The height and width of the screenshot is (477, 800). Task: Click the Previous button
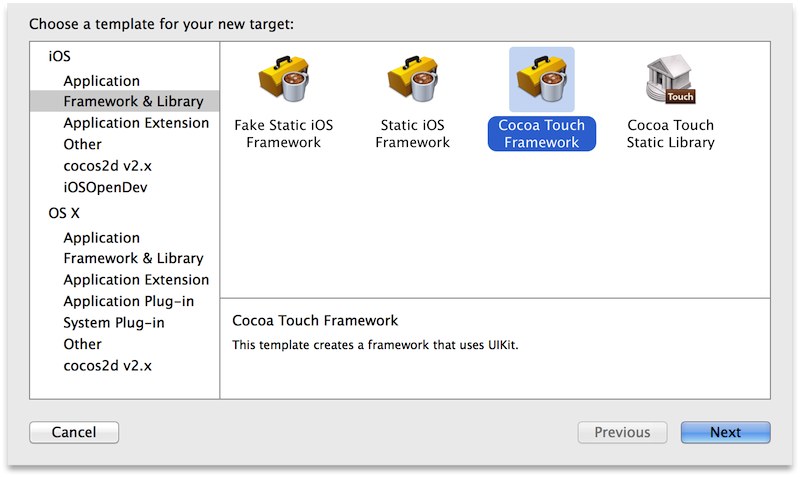[622, 432]
